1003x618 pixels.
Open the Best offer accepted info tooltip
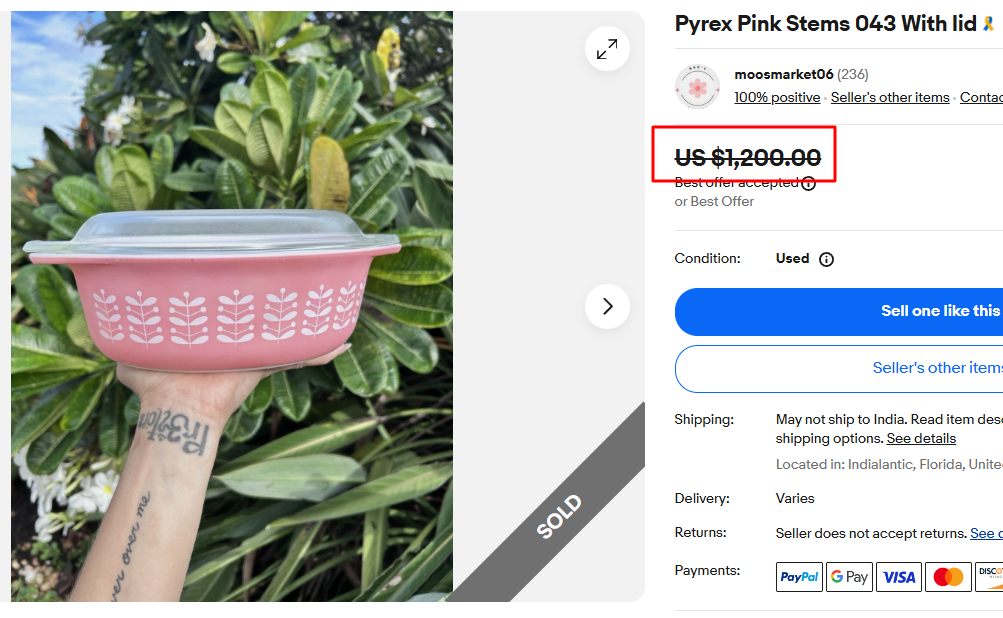point(808,183)
